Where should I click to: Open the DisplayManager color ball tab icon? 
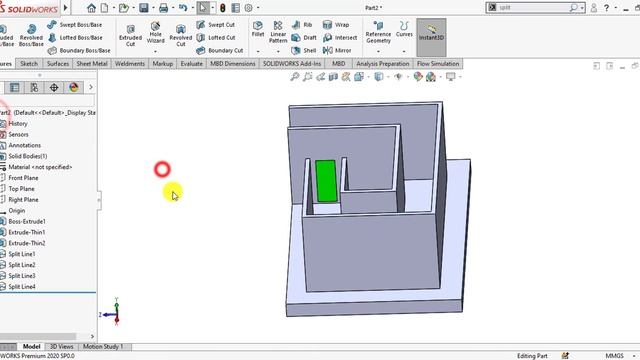click(73, 87)
